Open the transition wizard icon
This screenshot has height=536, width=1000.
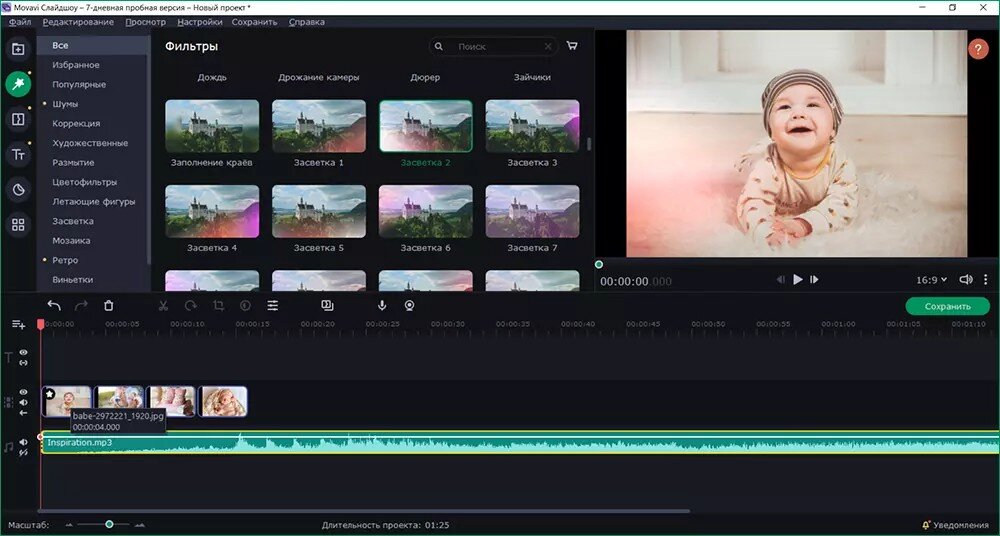point(327,306)
